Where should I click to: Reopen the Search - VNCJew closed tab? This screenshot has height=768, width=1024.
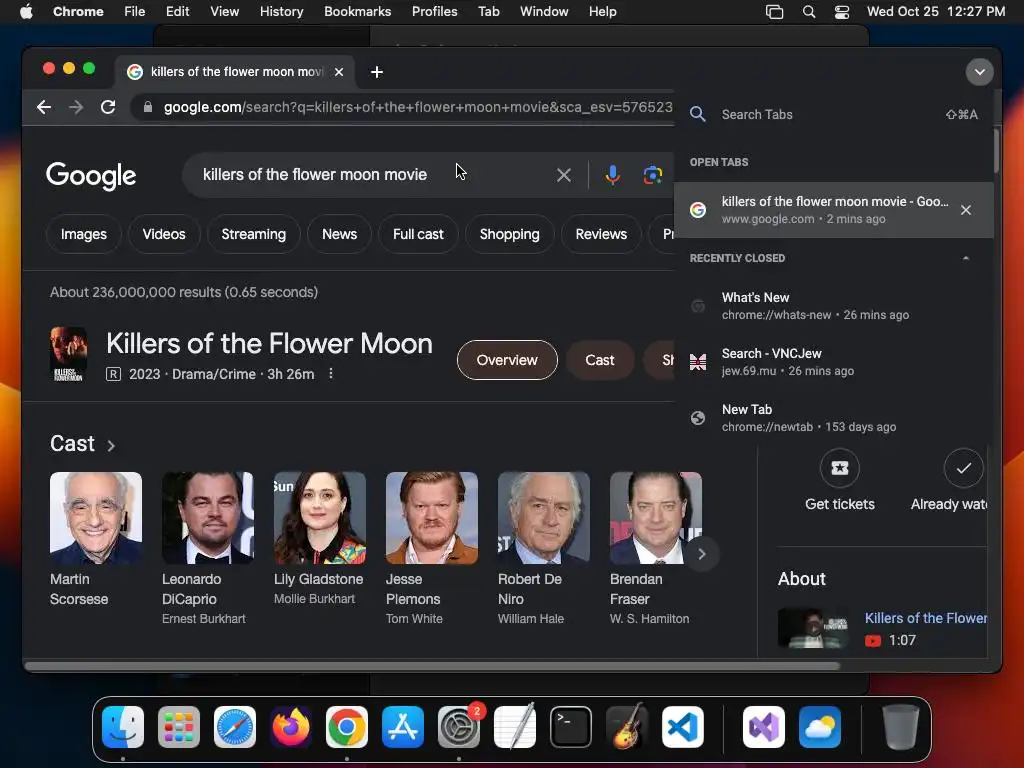pyautogui.click(x=833, y=362)
